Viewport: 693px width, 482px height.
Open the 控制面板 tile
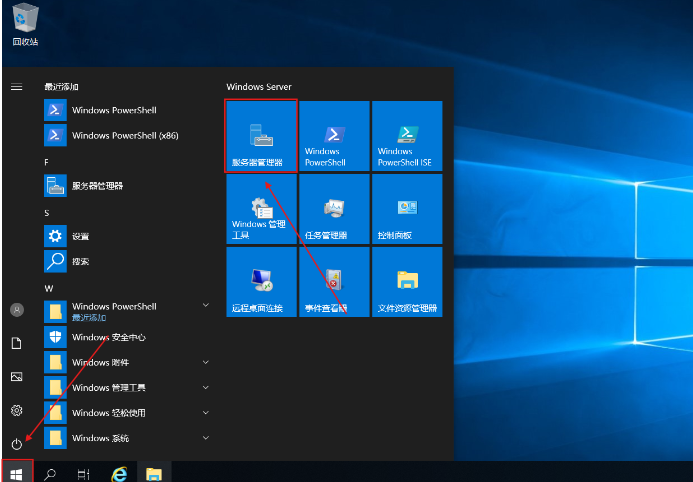coord(406,210)
